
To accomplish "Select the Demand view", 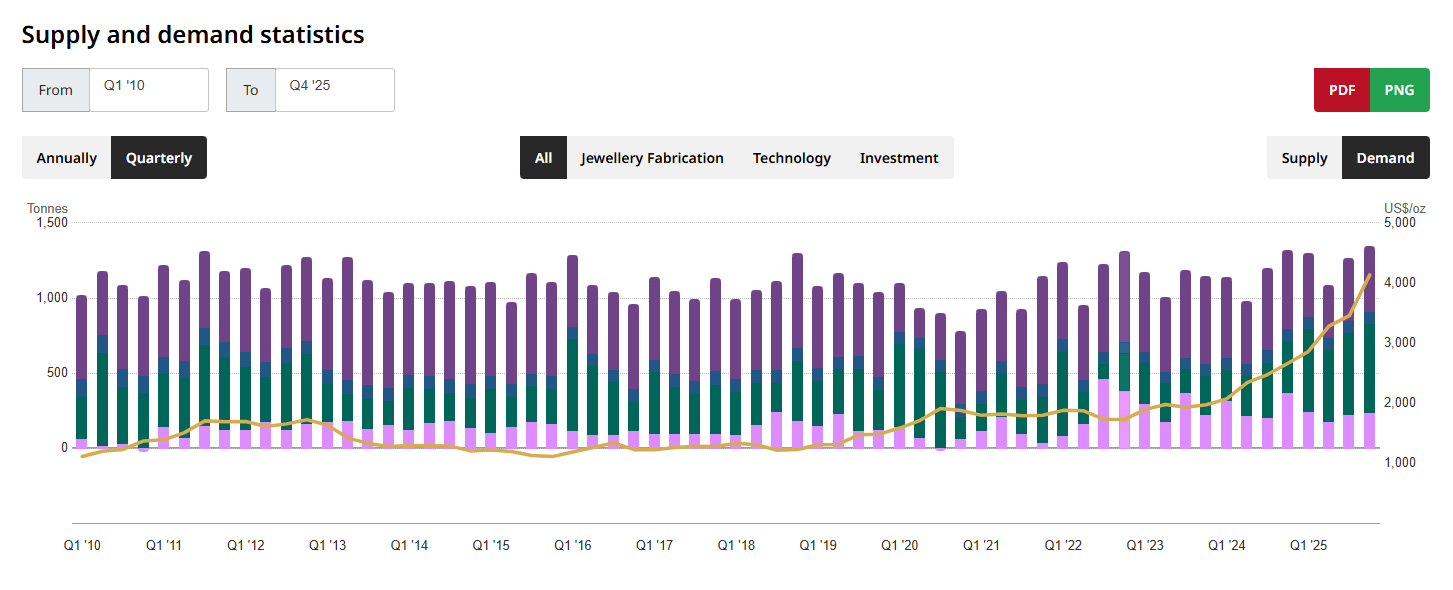I will (x=1385, y=158).
